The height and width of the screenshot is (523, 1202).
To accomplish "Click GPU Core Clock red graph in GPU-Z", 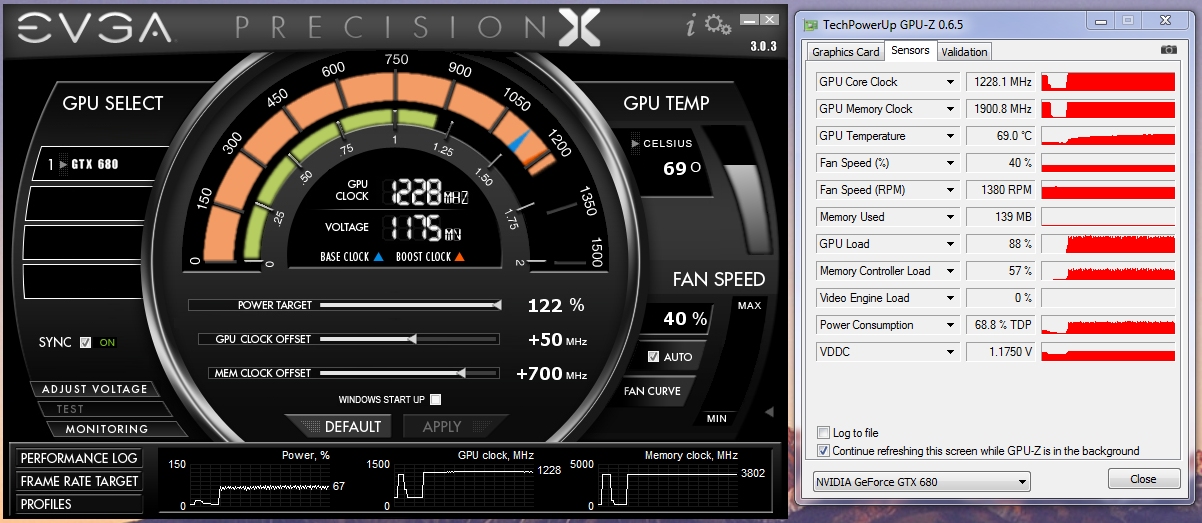I will [1108, 82].
